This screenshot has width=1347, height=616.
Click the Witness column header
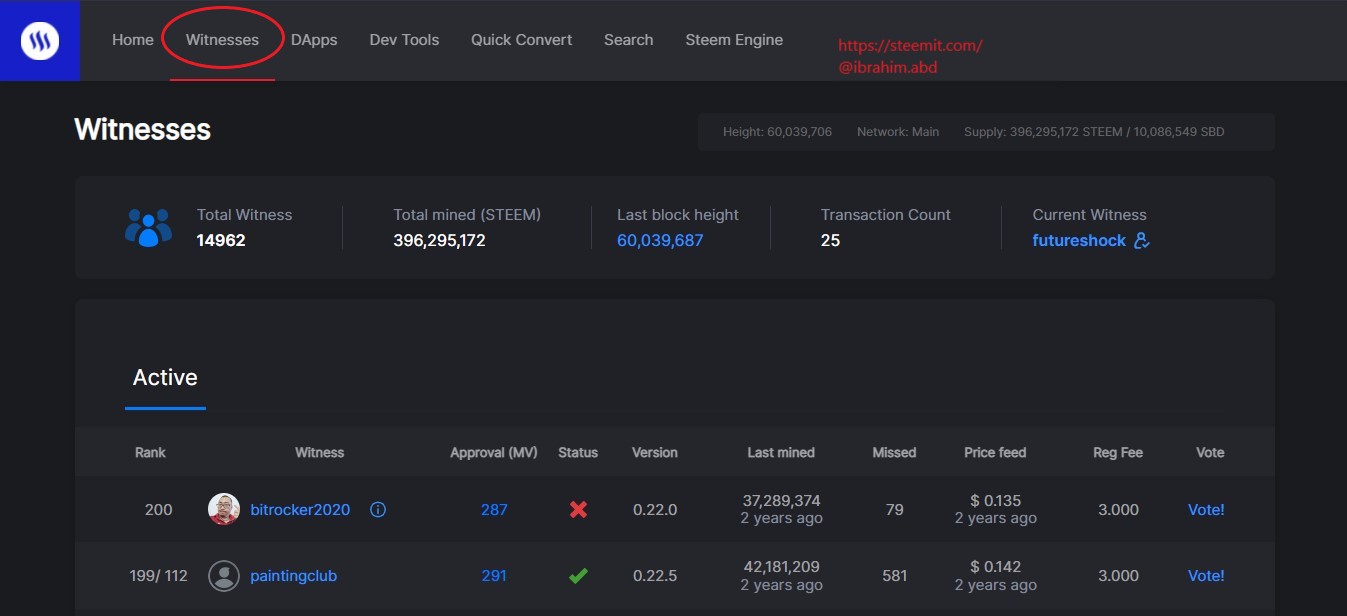320,453
